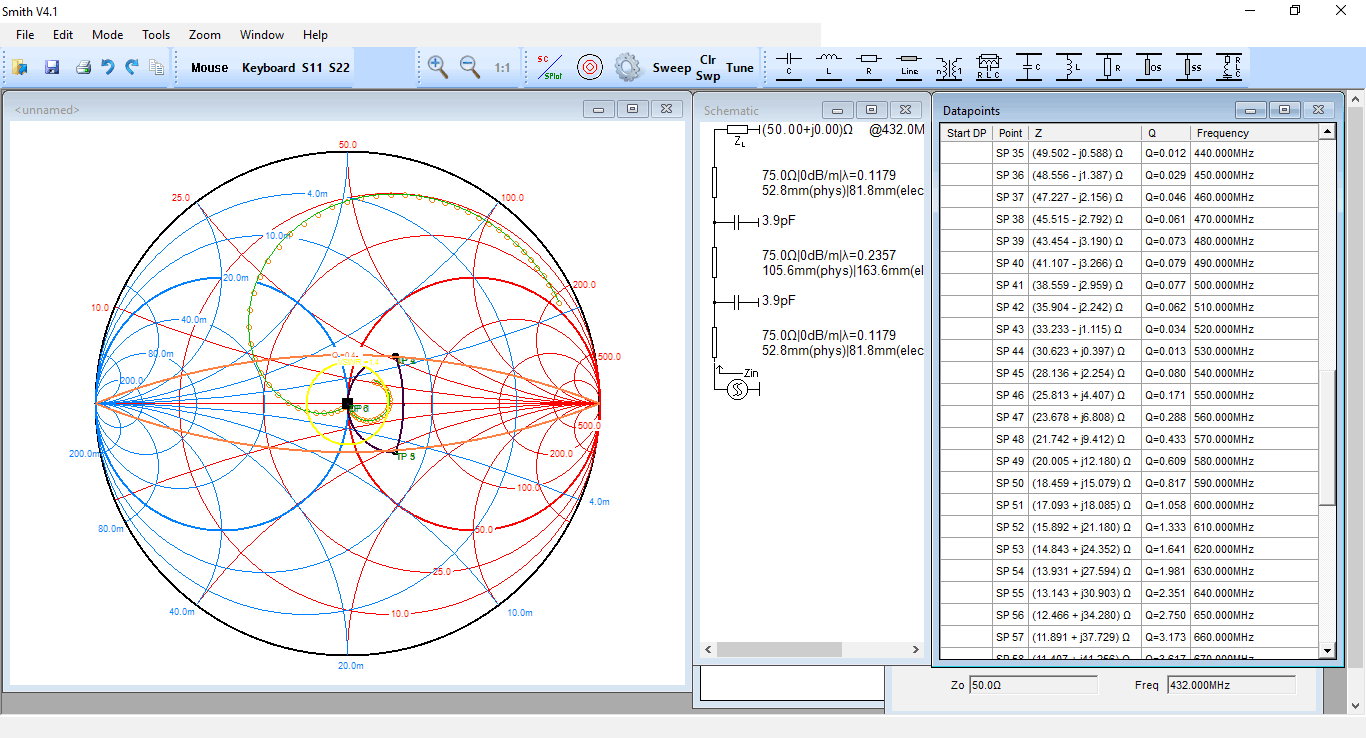
Task: Add an open stub (OS) element
Action: (x=1149, y=67)
